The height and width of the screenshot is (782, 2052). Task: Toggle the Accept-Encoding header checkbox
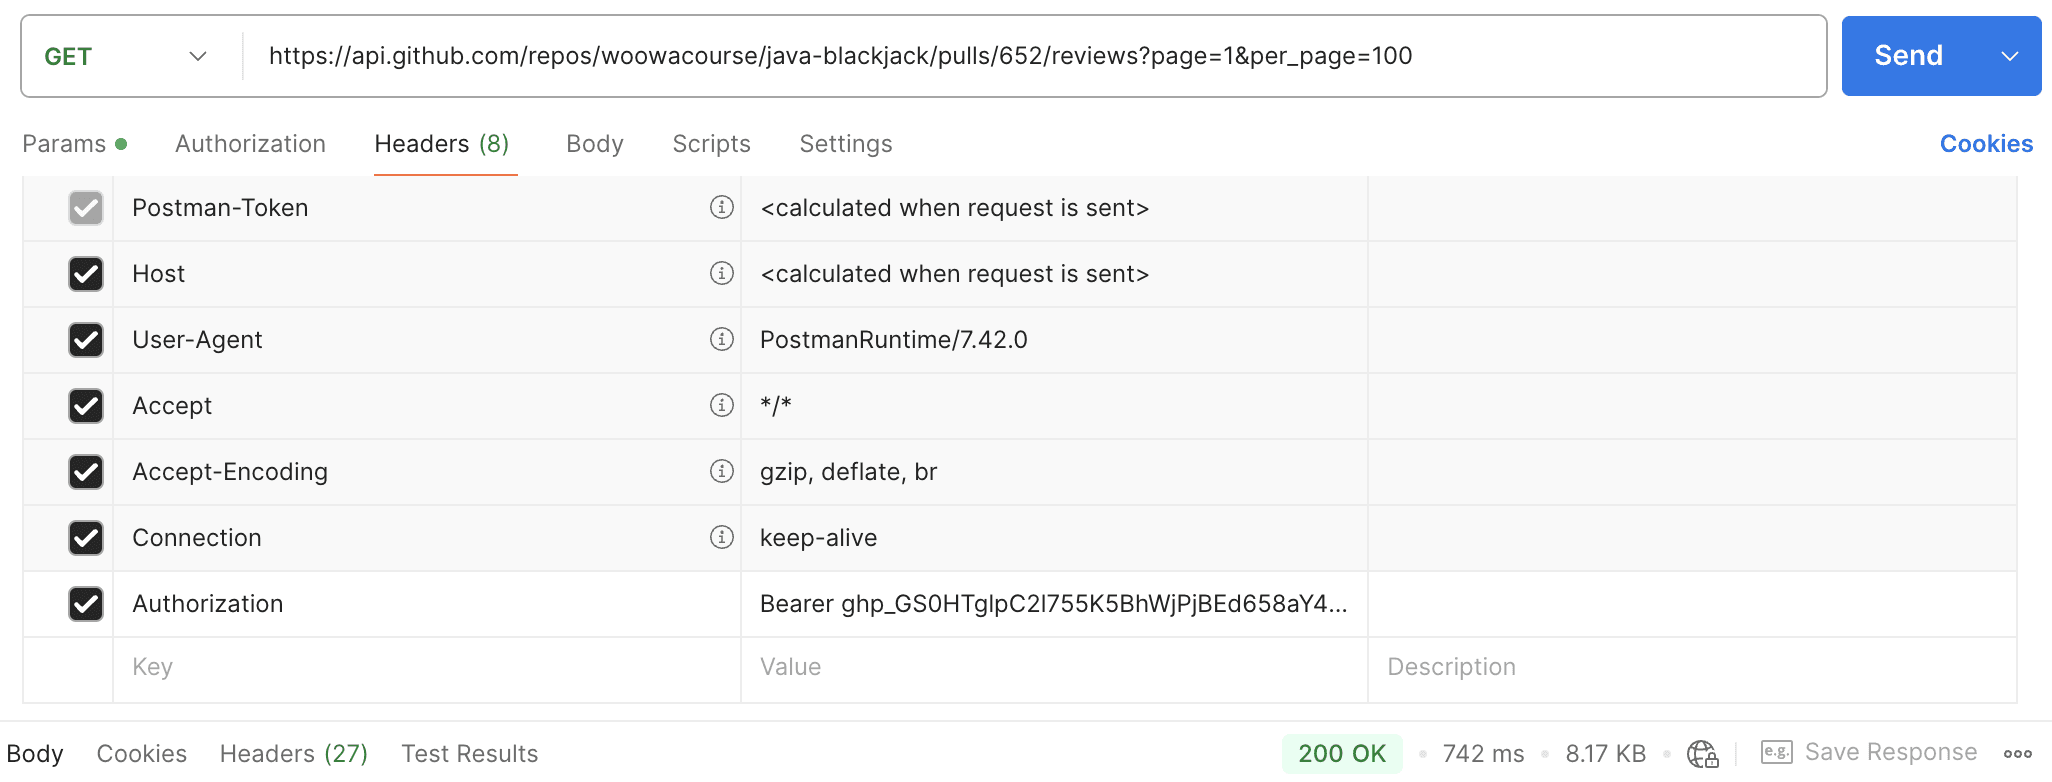(86, 472)
